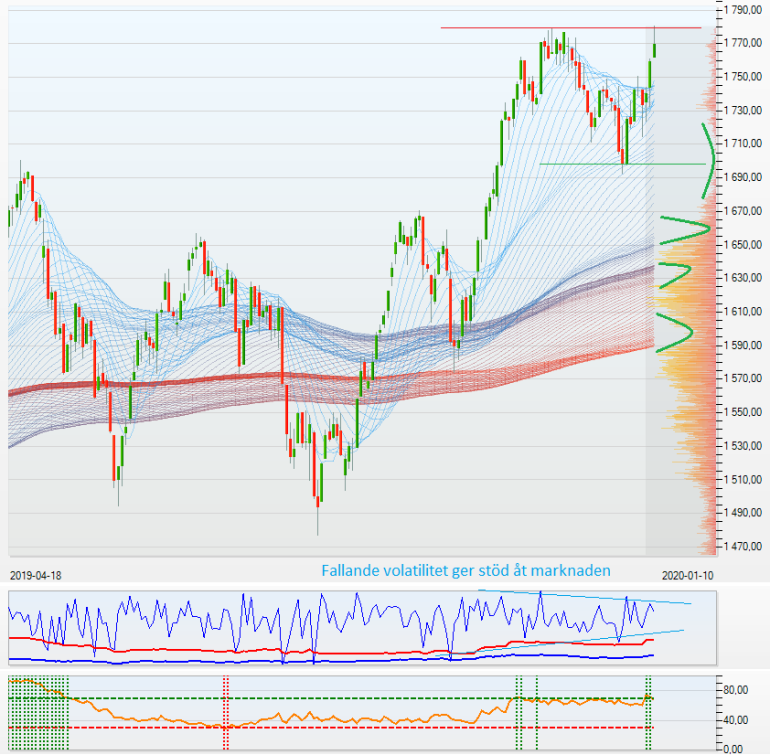Click the lowest candlestick wick near 1 480

tap(318, 521)
